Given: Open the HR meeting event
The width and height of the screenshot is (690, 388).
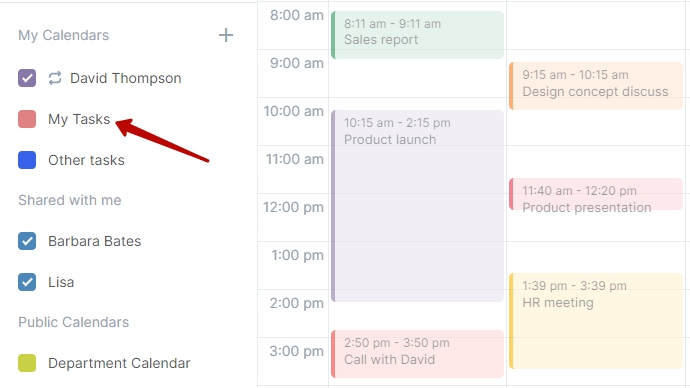Looking at the screenshot, I should pyautogui.click(x=596, y=321).
